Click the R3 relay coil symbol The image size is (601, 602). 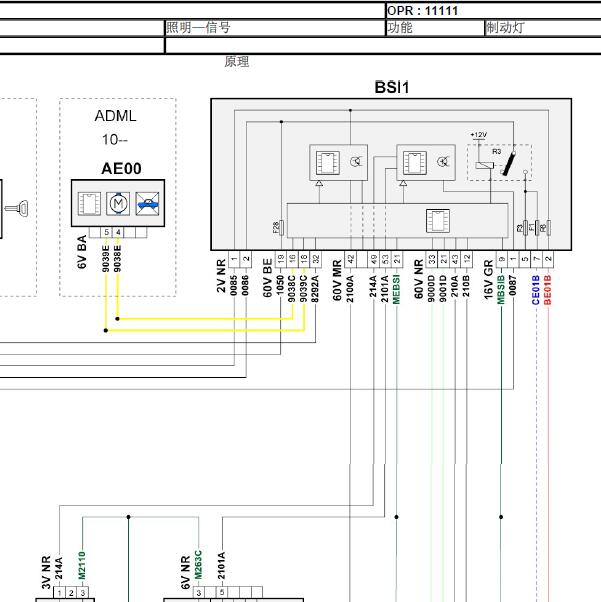coord(484,165)
